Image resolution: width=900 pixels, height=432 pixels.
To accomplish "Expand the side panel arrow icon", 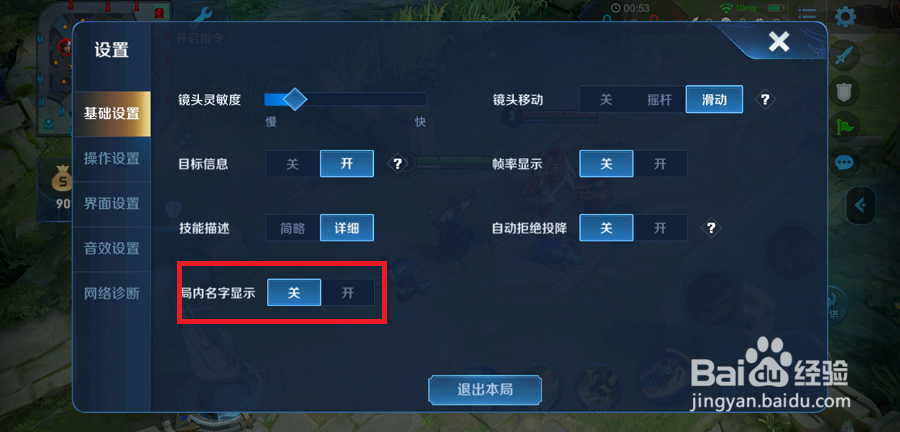I will (860, 205).
